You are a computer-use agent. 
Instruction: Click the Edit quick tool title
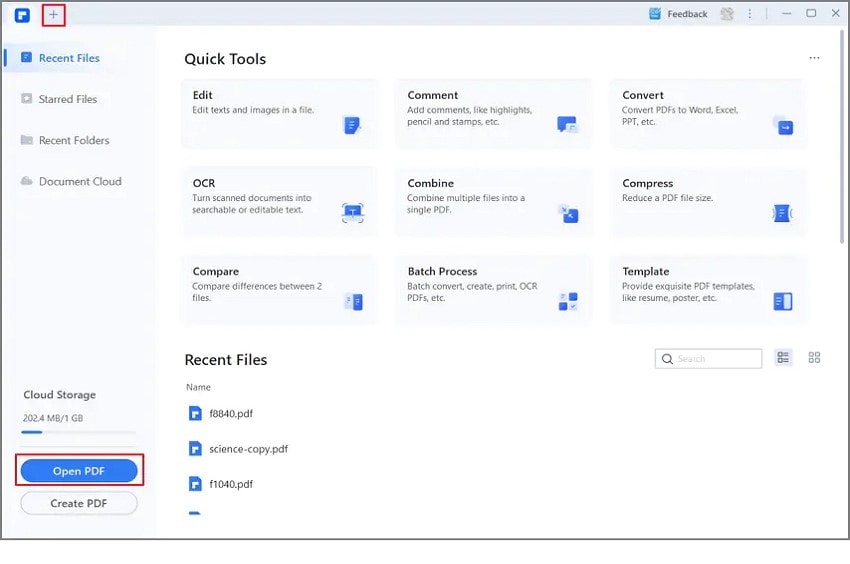coord(203,95)
